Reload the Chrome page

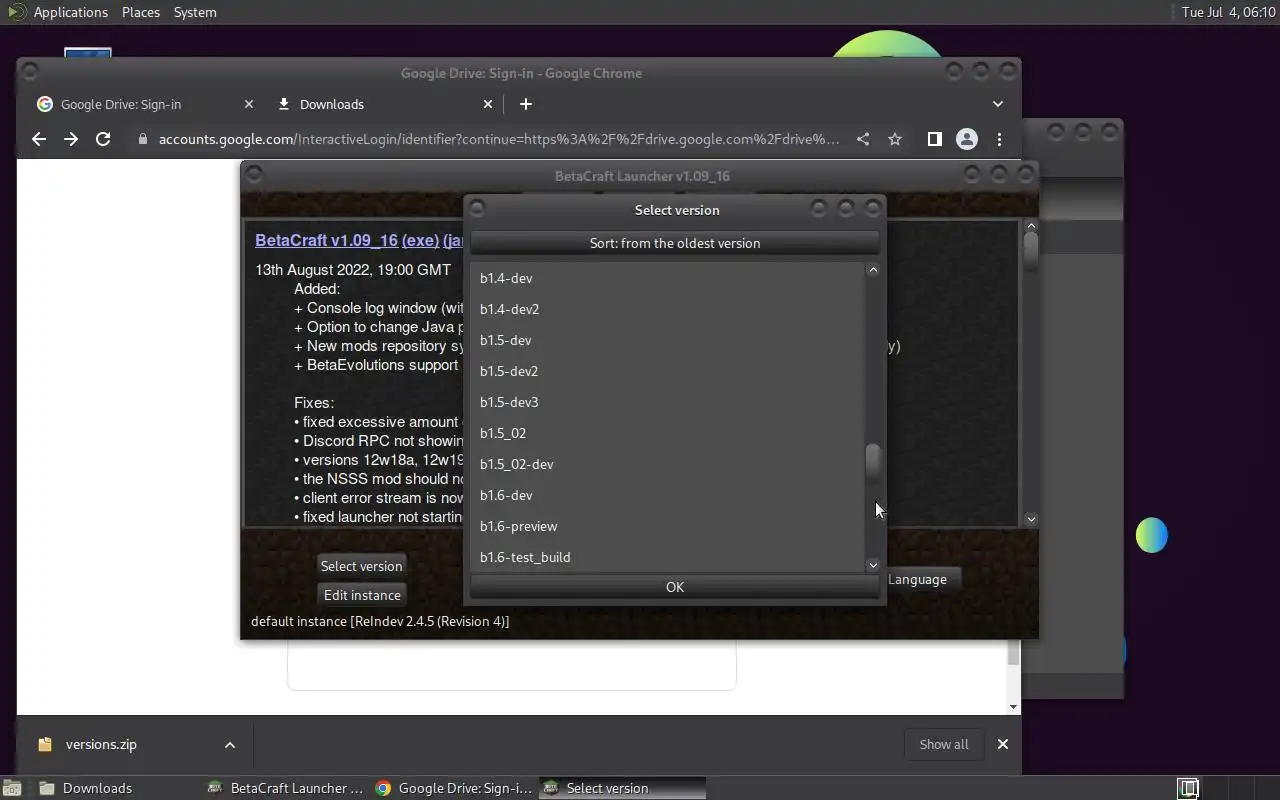coord(103,139)
